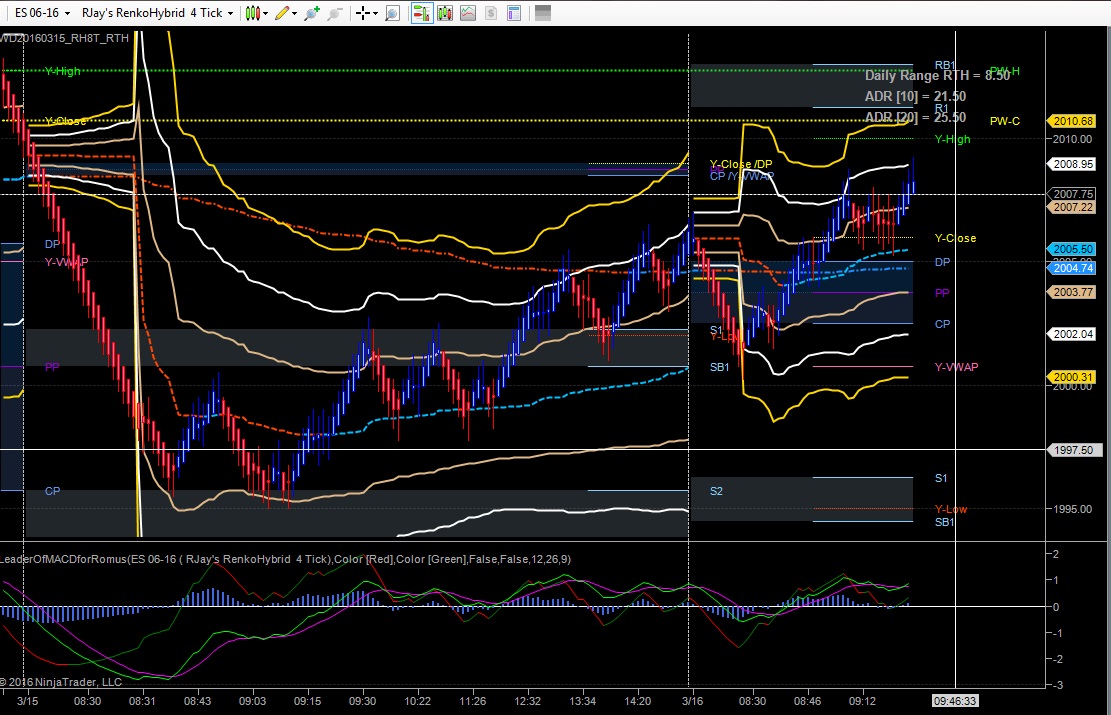This screenshot has width=1111, height=715.
Task: Select the pencil drawing tools icon
Action: pyautogui.click(x=282, y=13)
